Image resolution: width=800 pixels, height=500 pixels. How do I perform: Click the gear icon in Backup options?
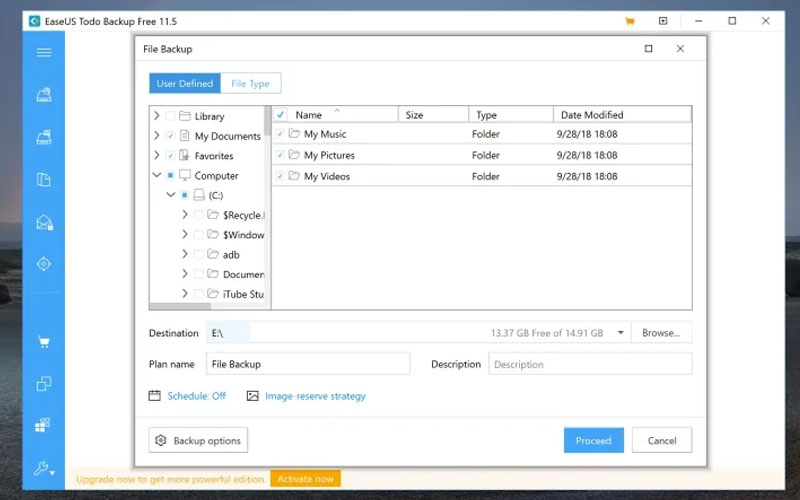click(x=161, y=440)
